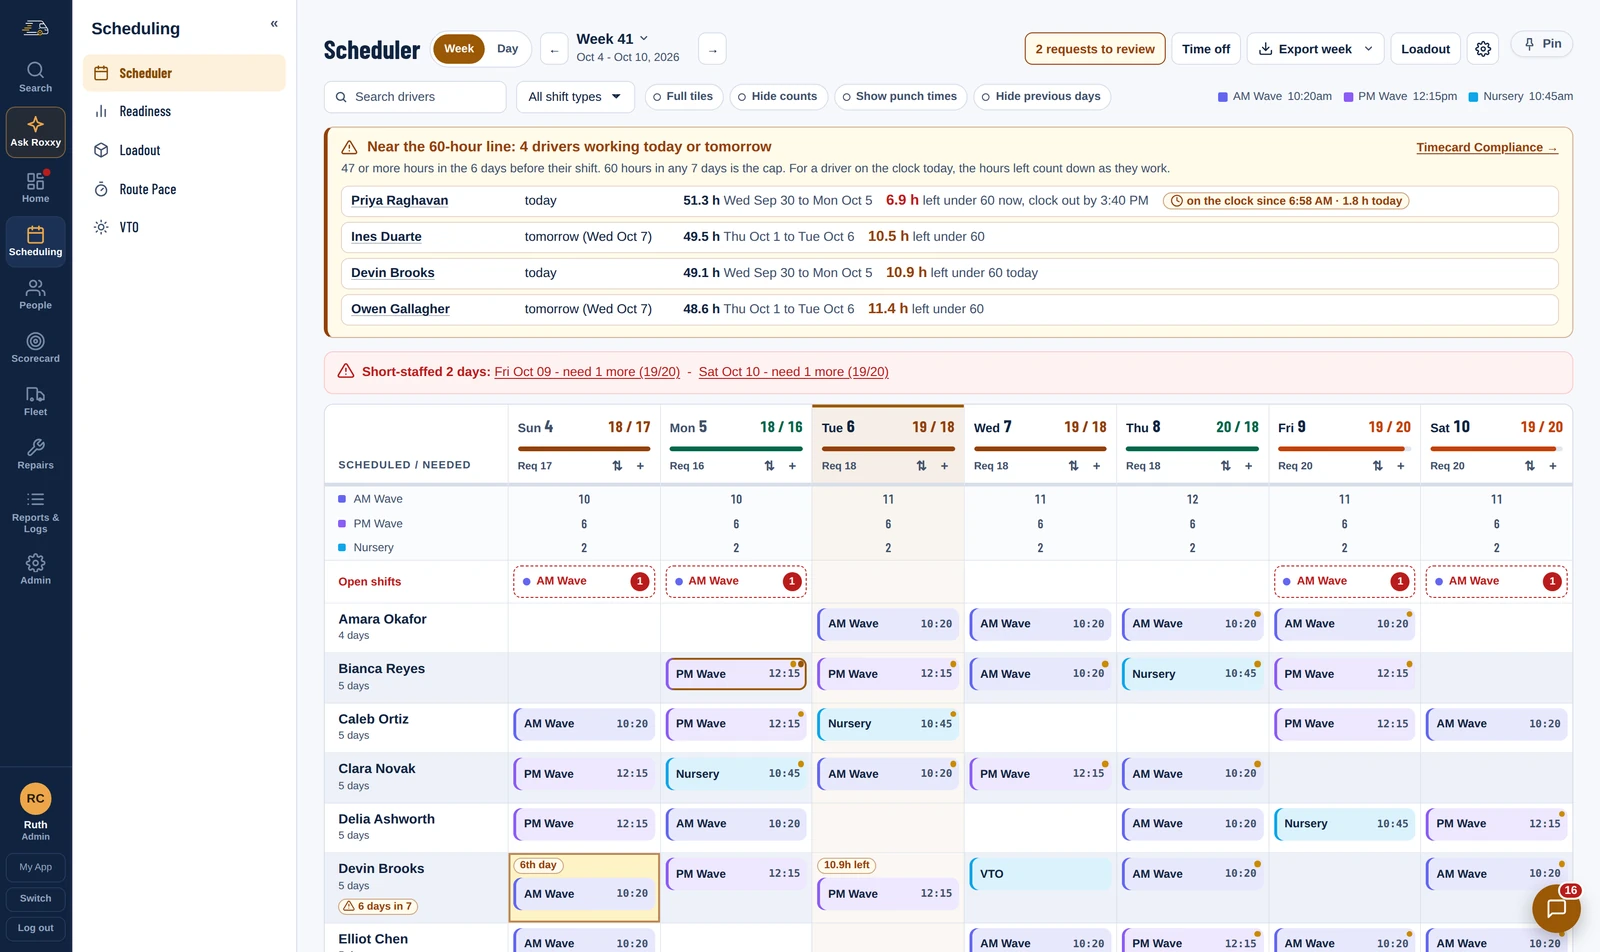Select Bianca Reyes Nursery shift Thursday
Screen dimensions: 1600x952
pos(1192,674)
